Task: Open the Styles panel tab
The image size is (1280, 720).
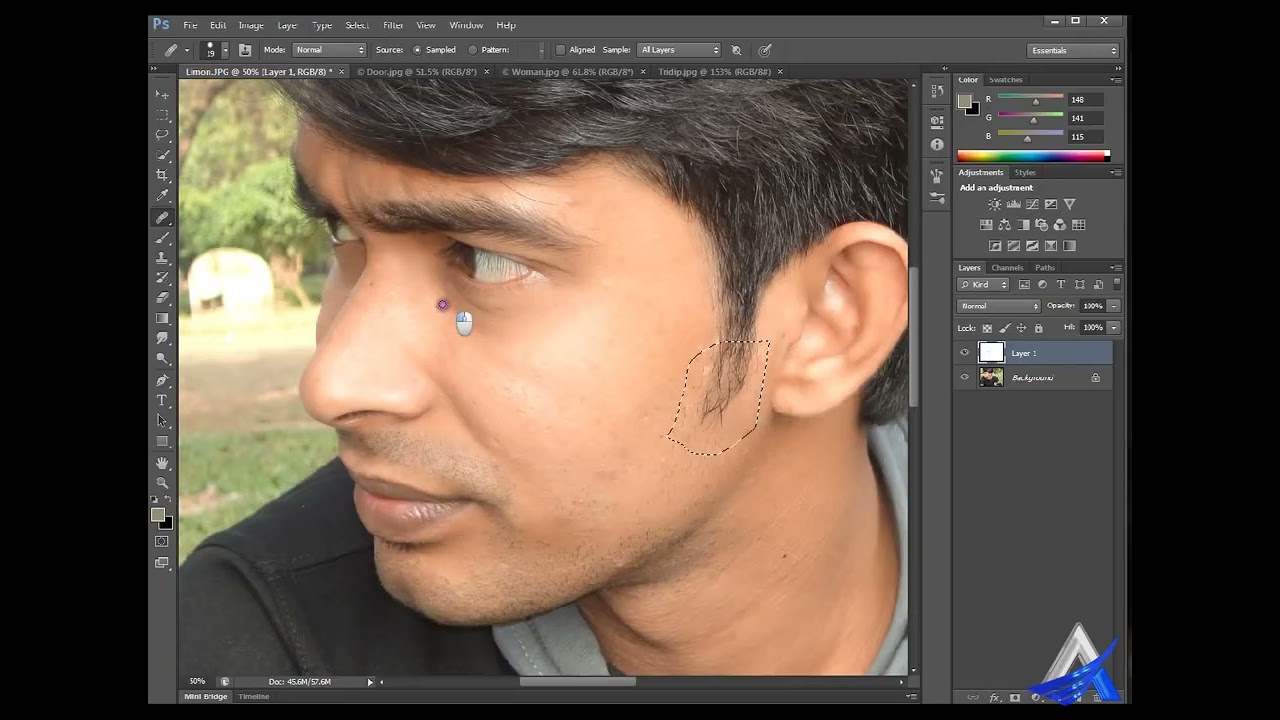Action: pyautogui.click(x=1025, y=172)
